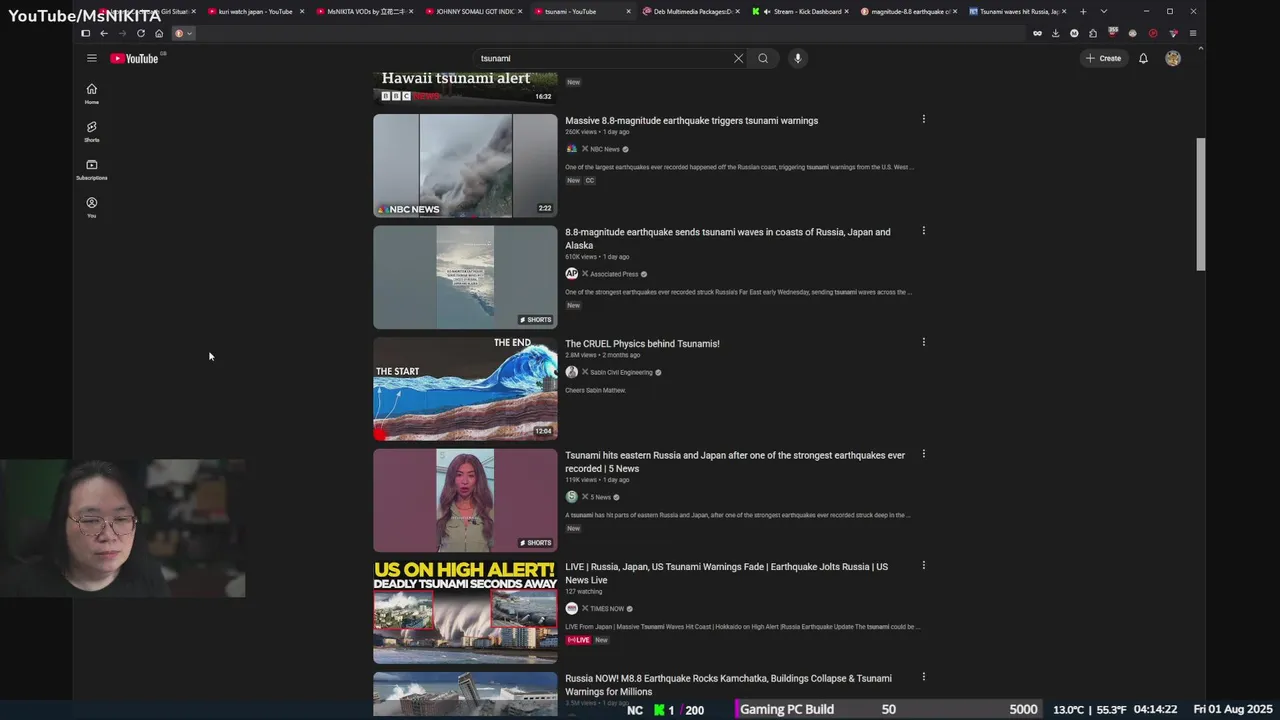This screenshot has height=720, width=1280.
Task: Switch to the MsNIKITA VODs tab
Action: coord(362,11)
